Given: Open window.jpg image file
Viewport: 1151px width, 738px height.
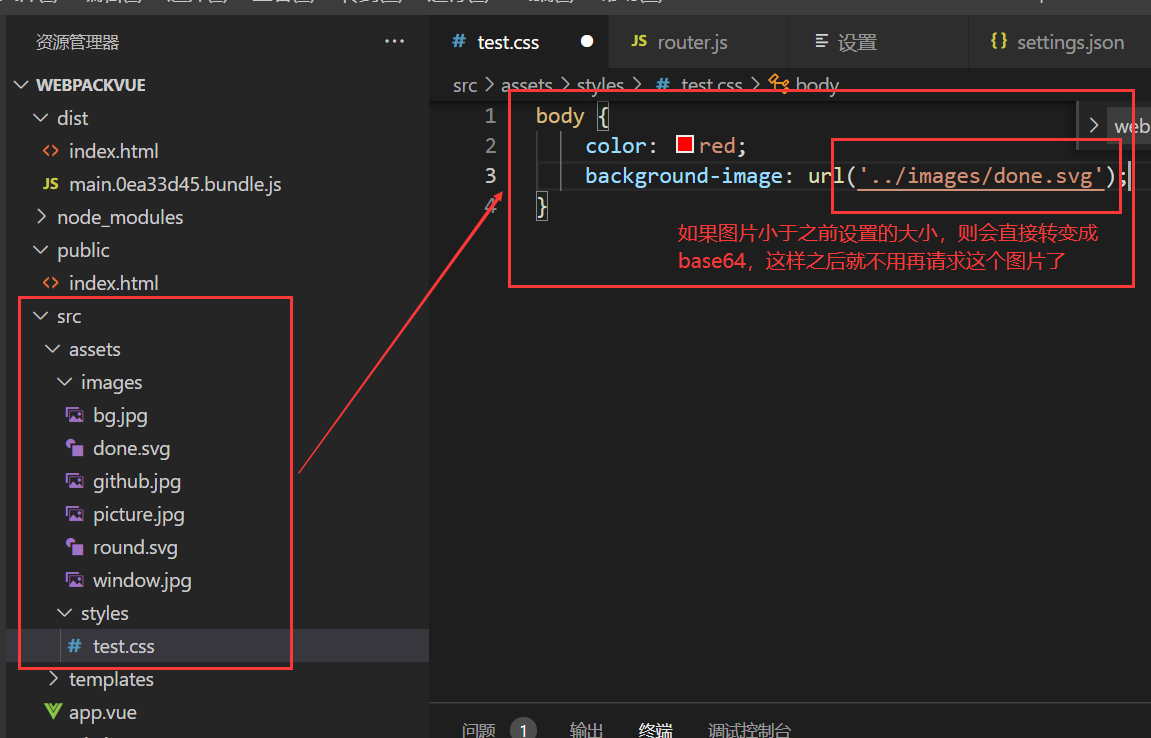Looking at the screenshot, I should [142, 581].
